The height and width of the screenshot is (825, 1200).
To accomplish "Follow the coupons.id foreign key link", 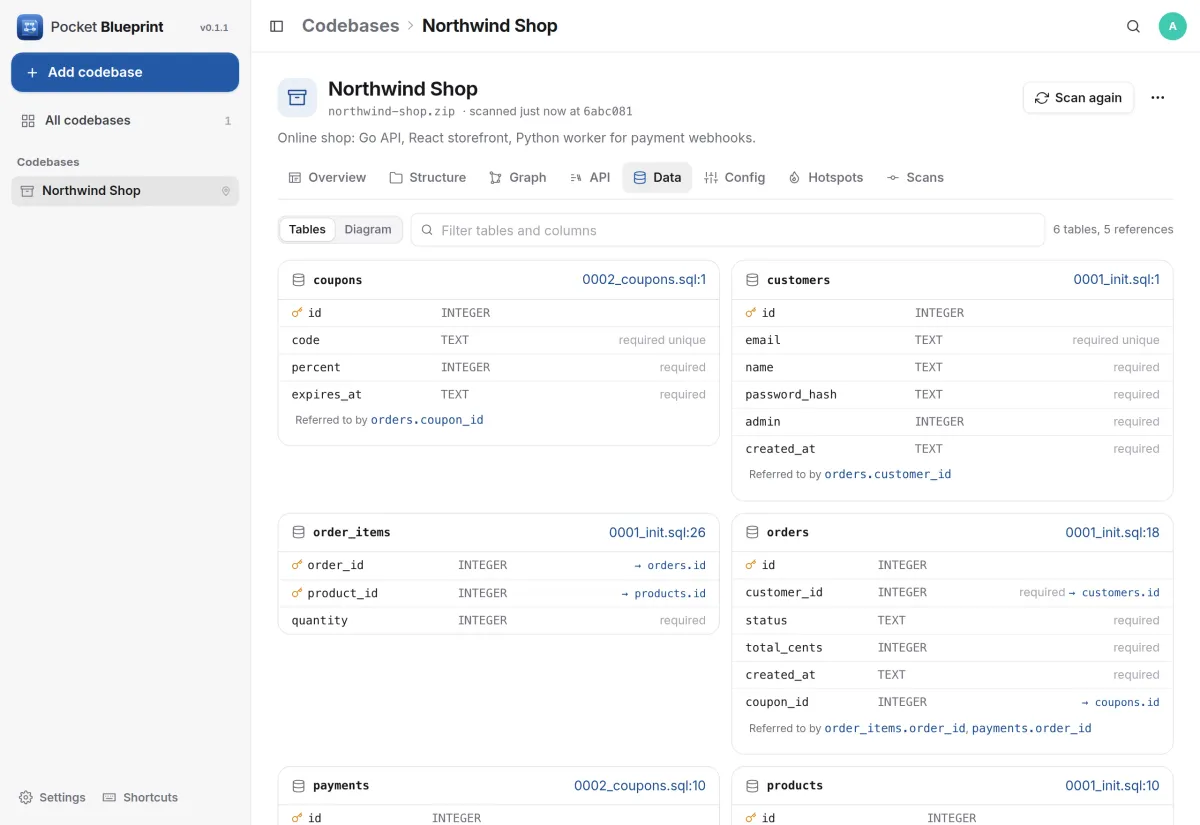I will pyautogui.click(x=1120, y=703).
